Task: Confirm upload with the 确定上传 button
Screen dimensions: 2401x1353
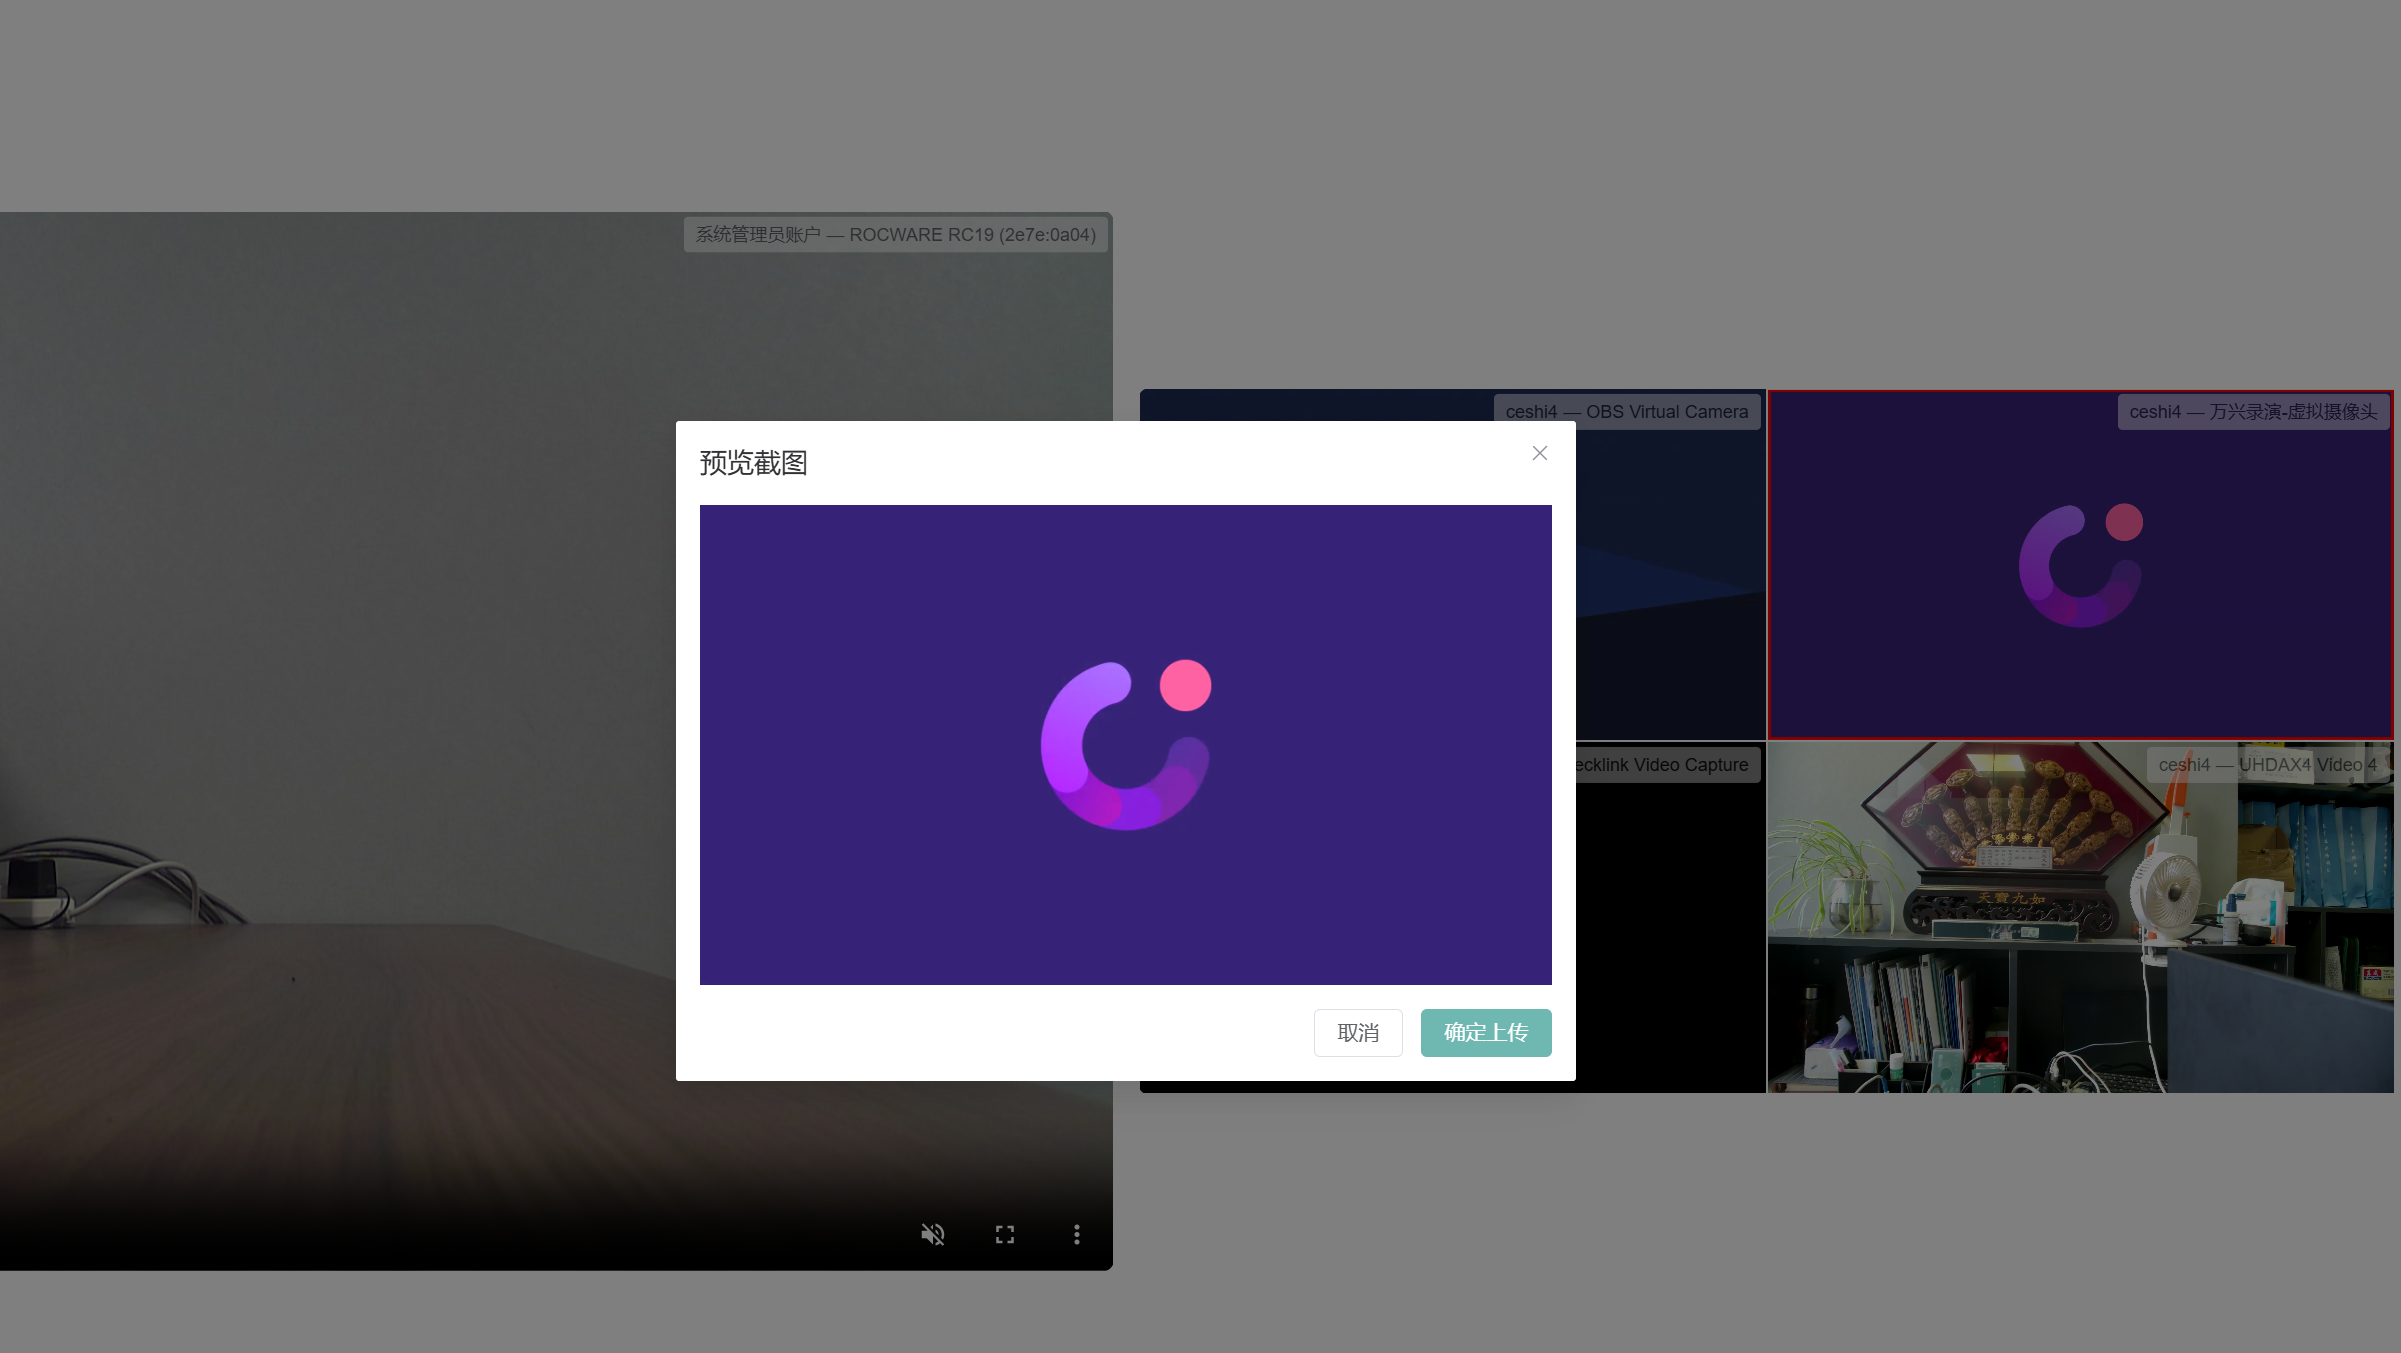Action: coord(1485,1032)
